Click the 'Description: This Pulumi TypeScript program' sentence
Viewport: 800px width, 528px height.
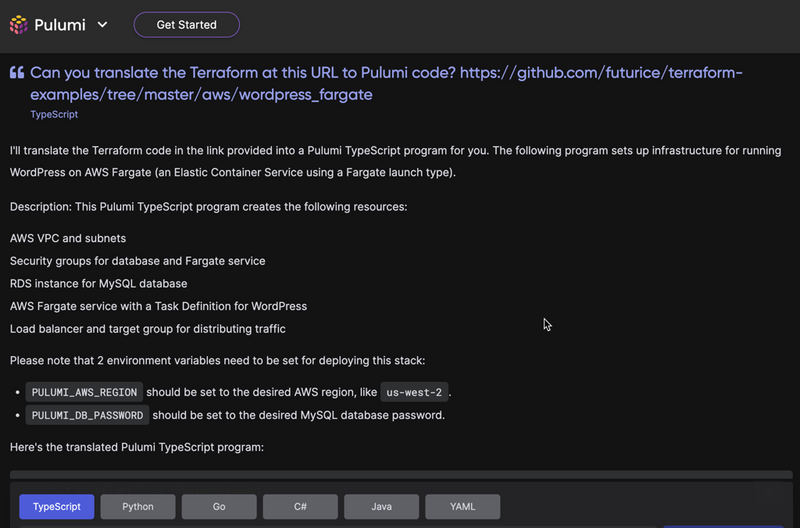[209, 207]
